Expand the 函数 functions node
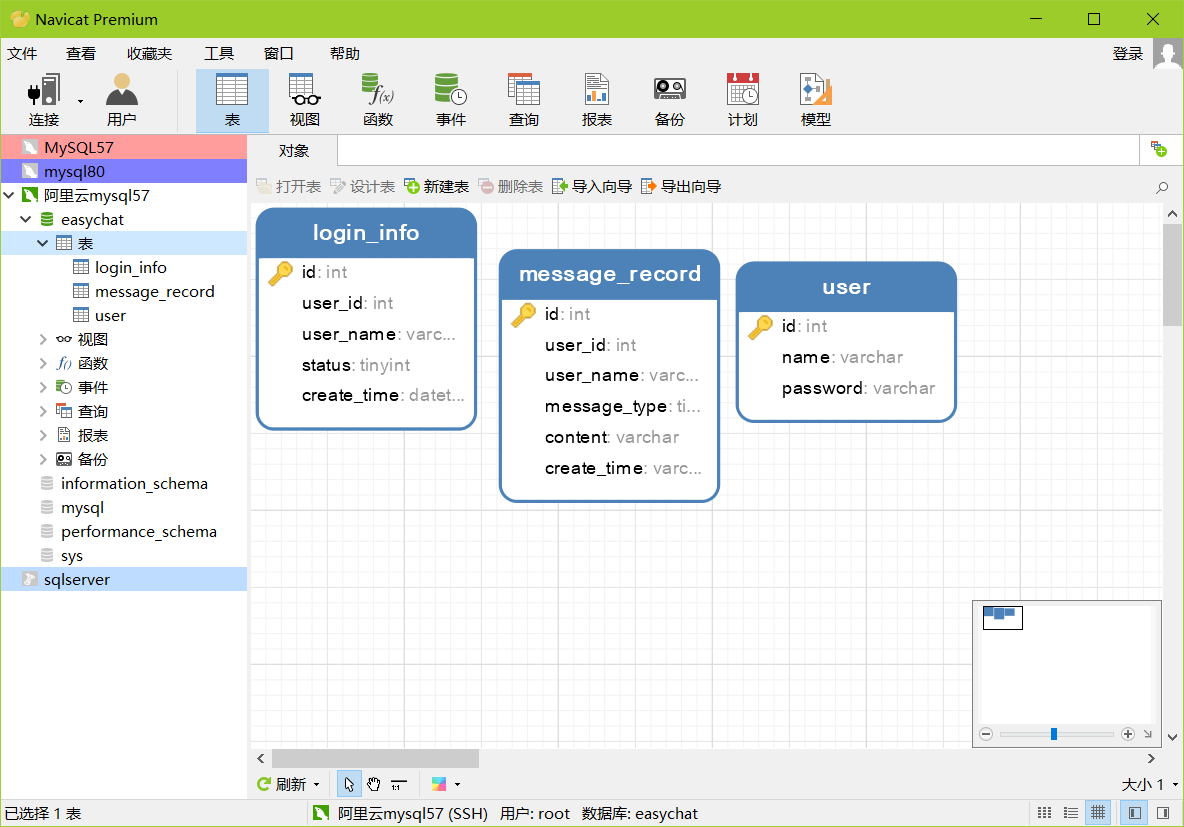This screenshot has height=827, width=1184. pyautogui.click(x=43, y=363)
